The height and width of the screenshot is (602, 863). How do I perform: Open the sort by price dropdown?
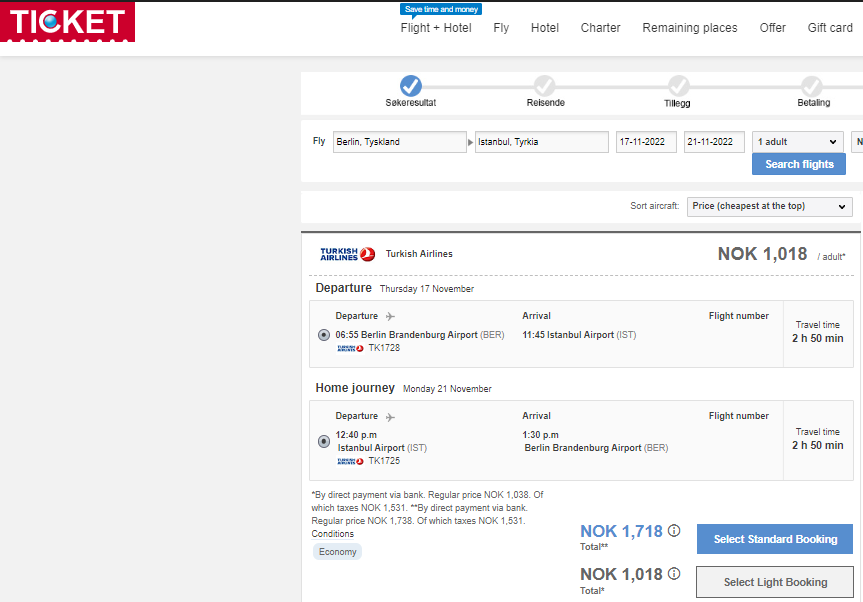[769, 206]
